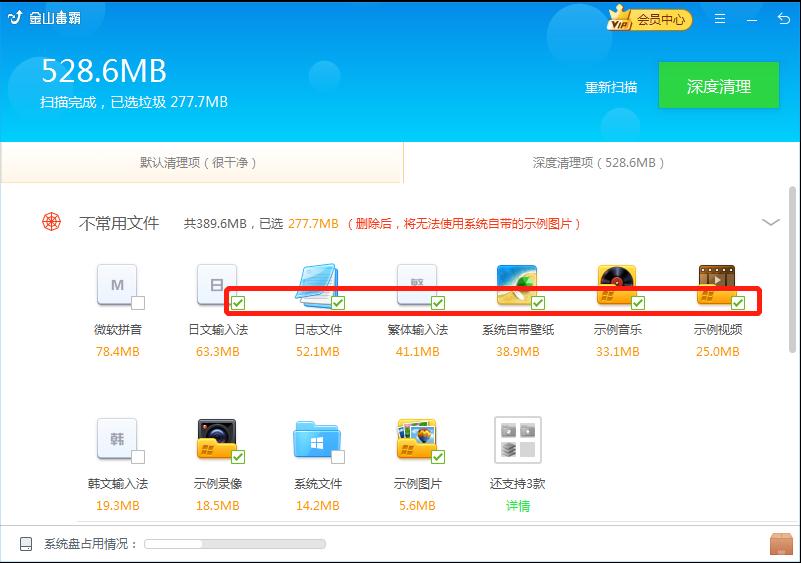Click the 示例视频 film strip icon
The image size is (801, 563).
[x=717, y=285]
